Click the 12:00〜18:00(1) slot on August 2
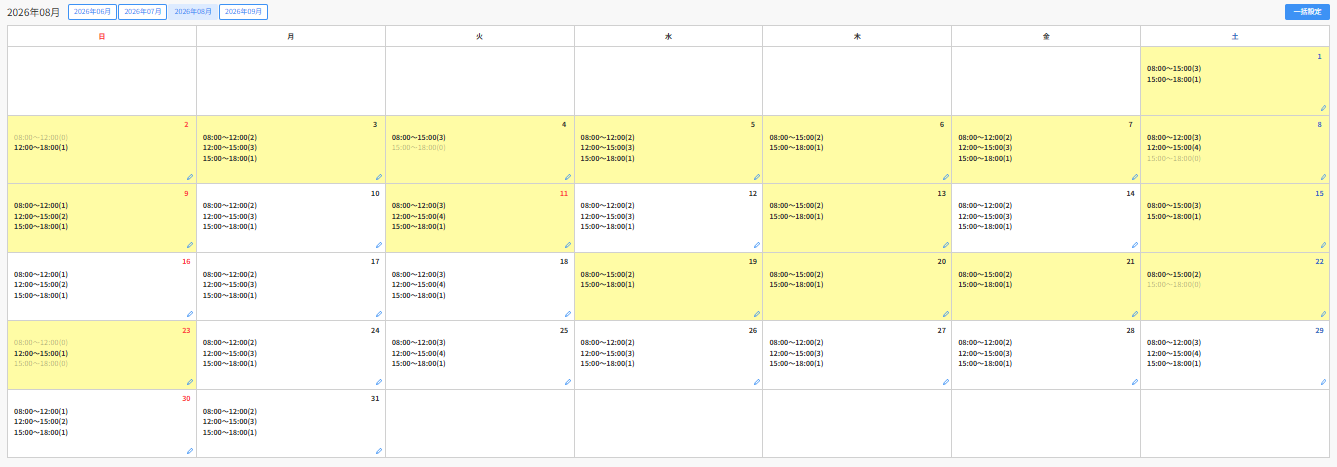 pyautogui.click(x=41, y=148)
